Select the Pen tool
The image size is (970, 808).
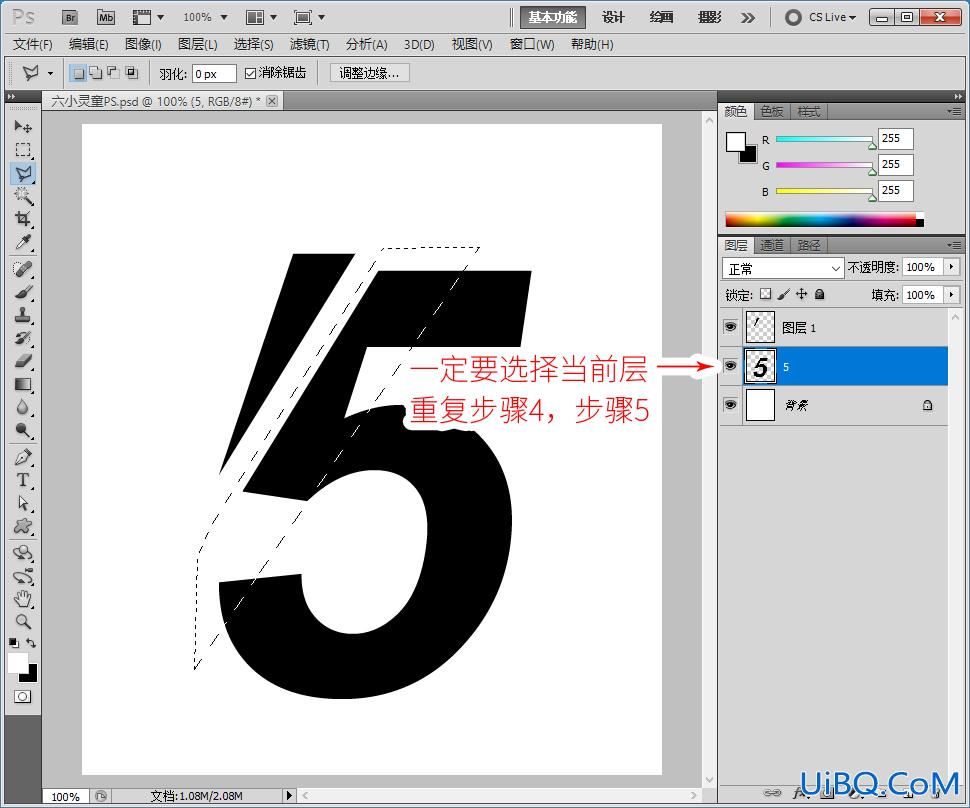(23, 458)
